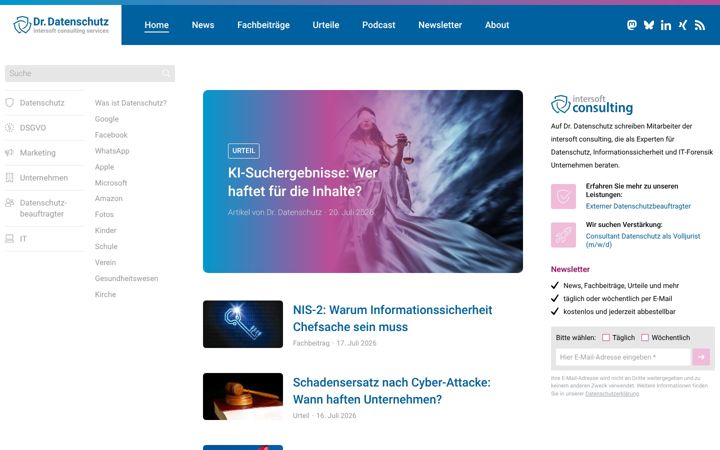The width and height of the screenshot is (720, 450).
Task: Click 'Urteil · 16. Juli 2026' meta text
Action: click(x=324, y=416)
